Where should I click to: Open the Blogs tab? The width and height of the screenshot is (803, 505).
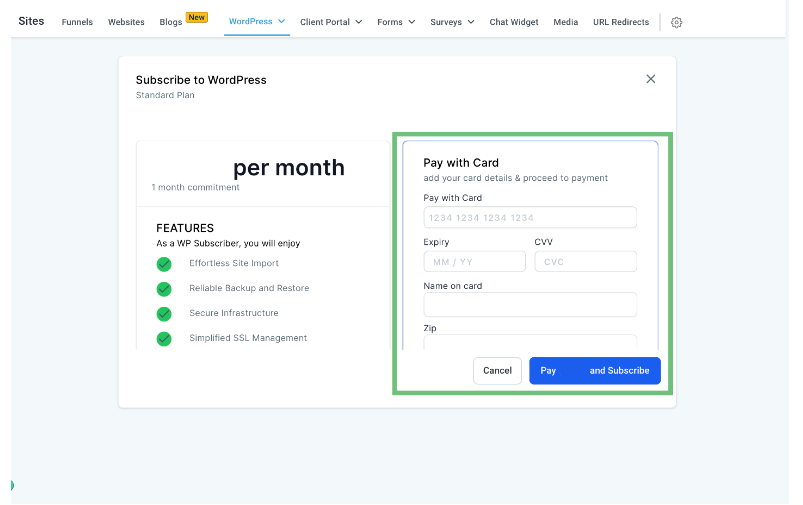click(x=171, y=22)
